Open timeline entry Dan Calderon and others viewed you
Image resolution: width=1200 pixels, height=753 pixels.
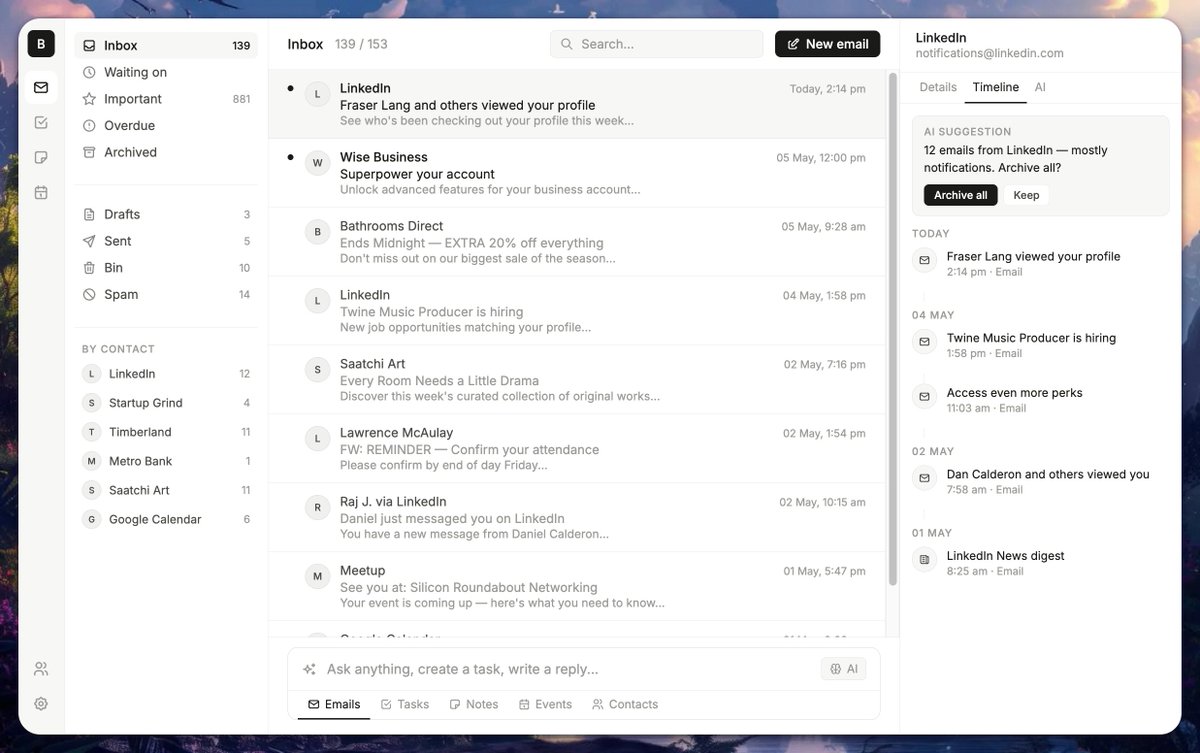pos(1040,481)
